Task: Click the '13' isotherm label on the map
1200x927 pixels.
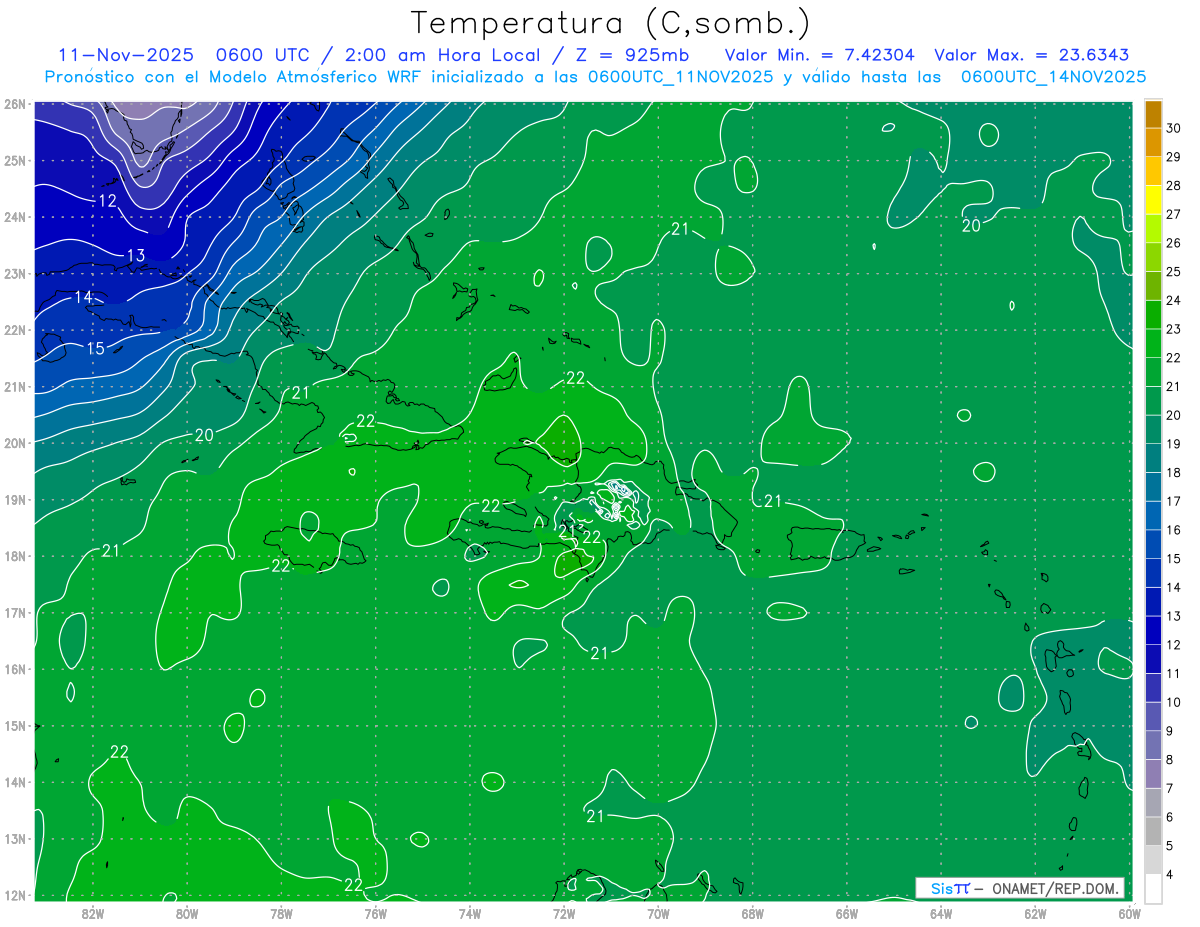Action: tap(136, 256)
